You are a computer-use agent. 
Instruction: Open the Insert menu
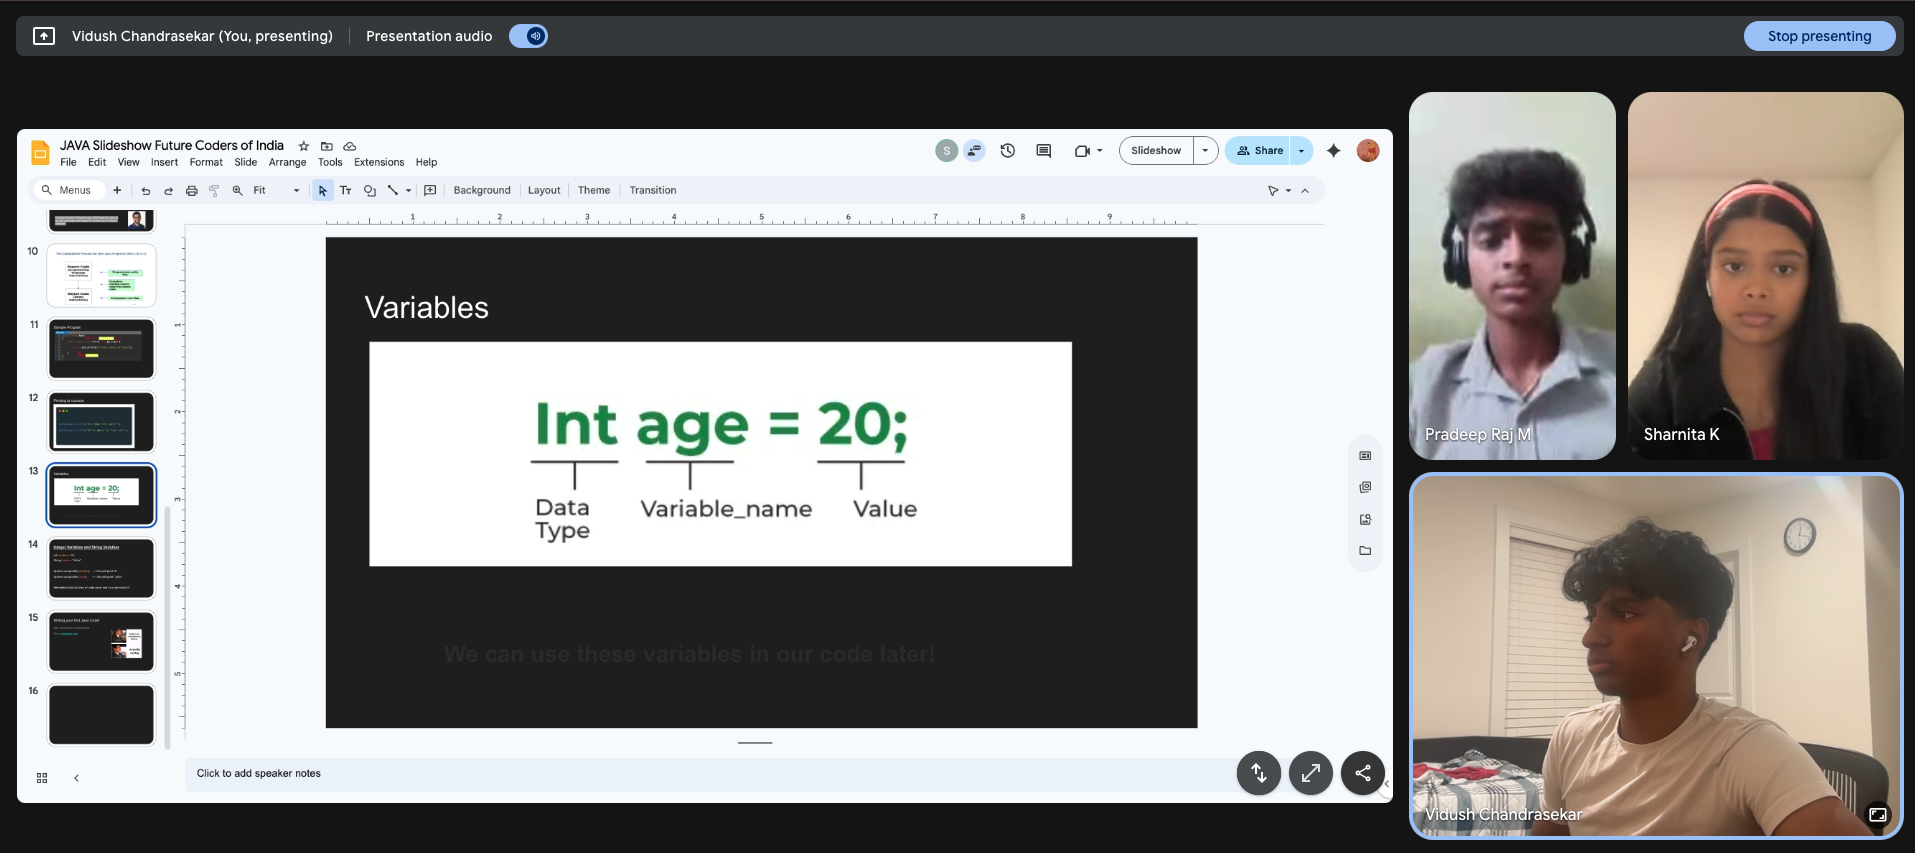164,162
